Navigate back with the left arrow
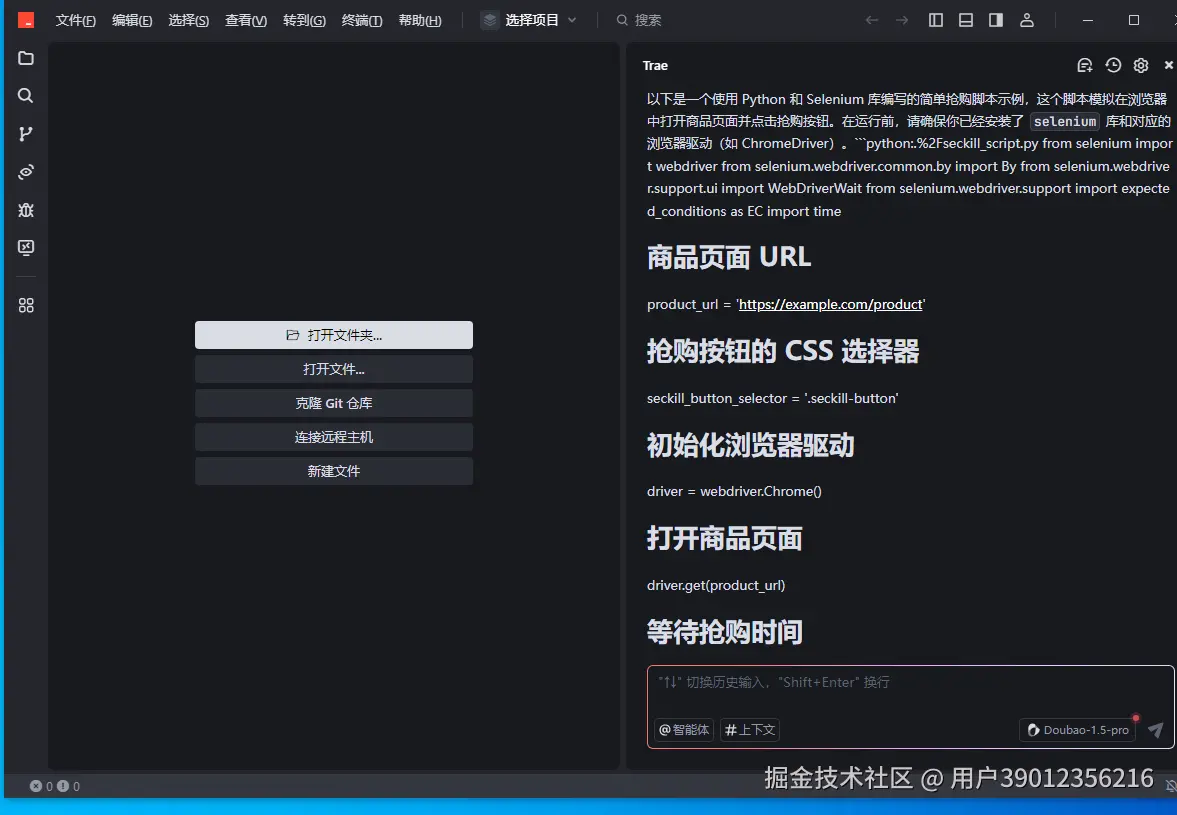Viewport: 1177px width, 815px height. [x=871, y=20]
